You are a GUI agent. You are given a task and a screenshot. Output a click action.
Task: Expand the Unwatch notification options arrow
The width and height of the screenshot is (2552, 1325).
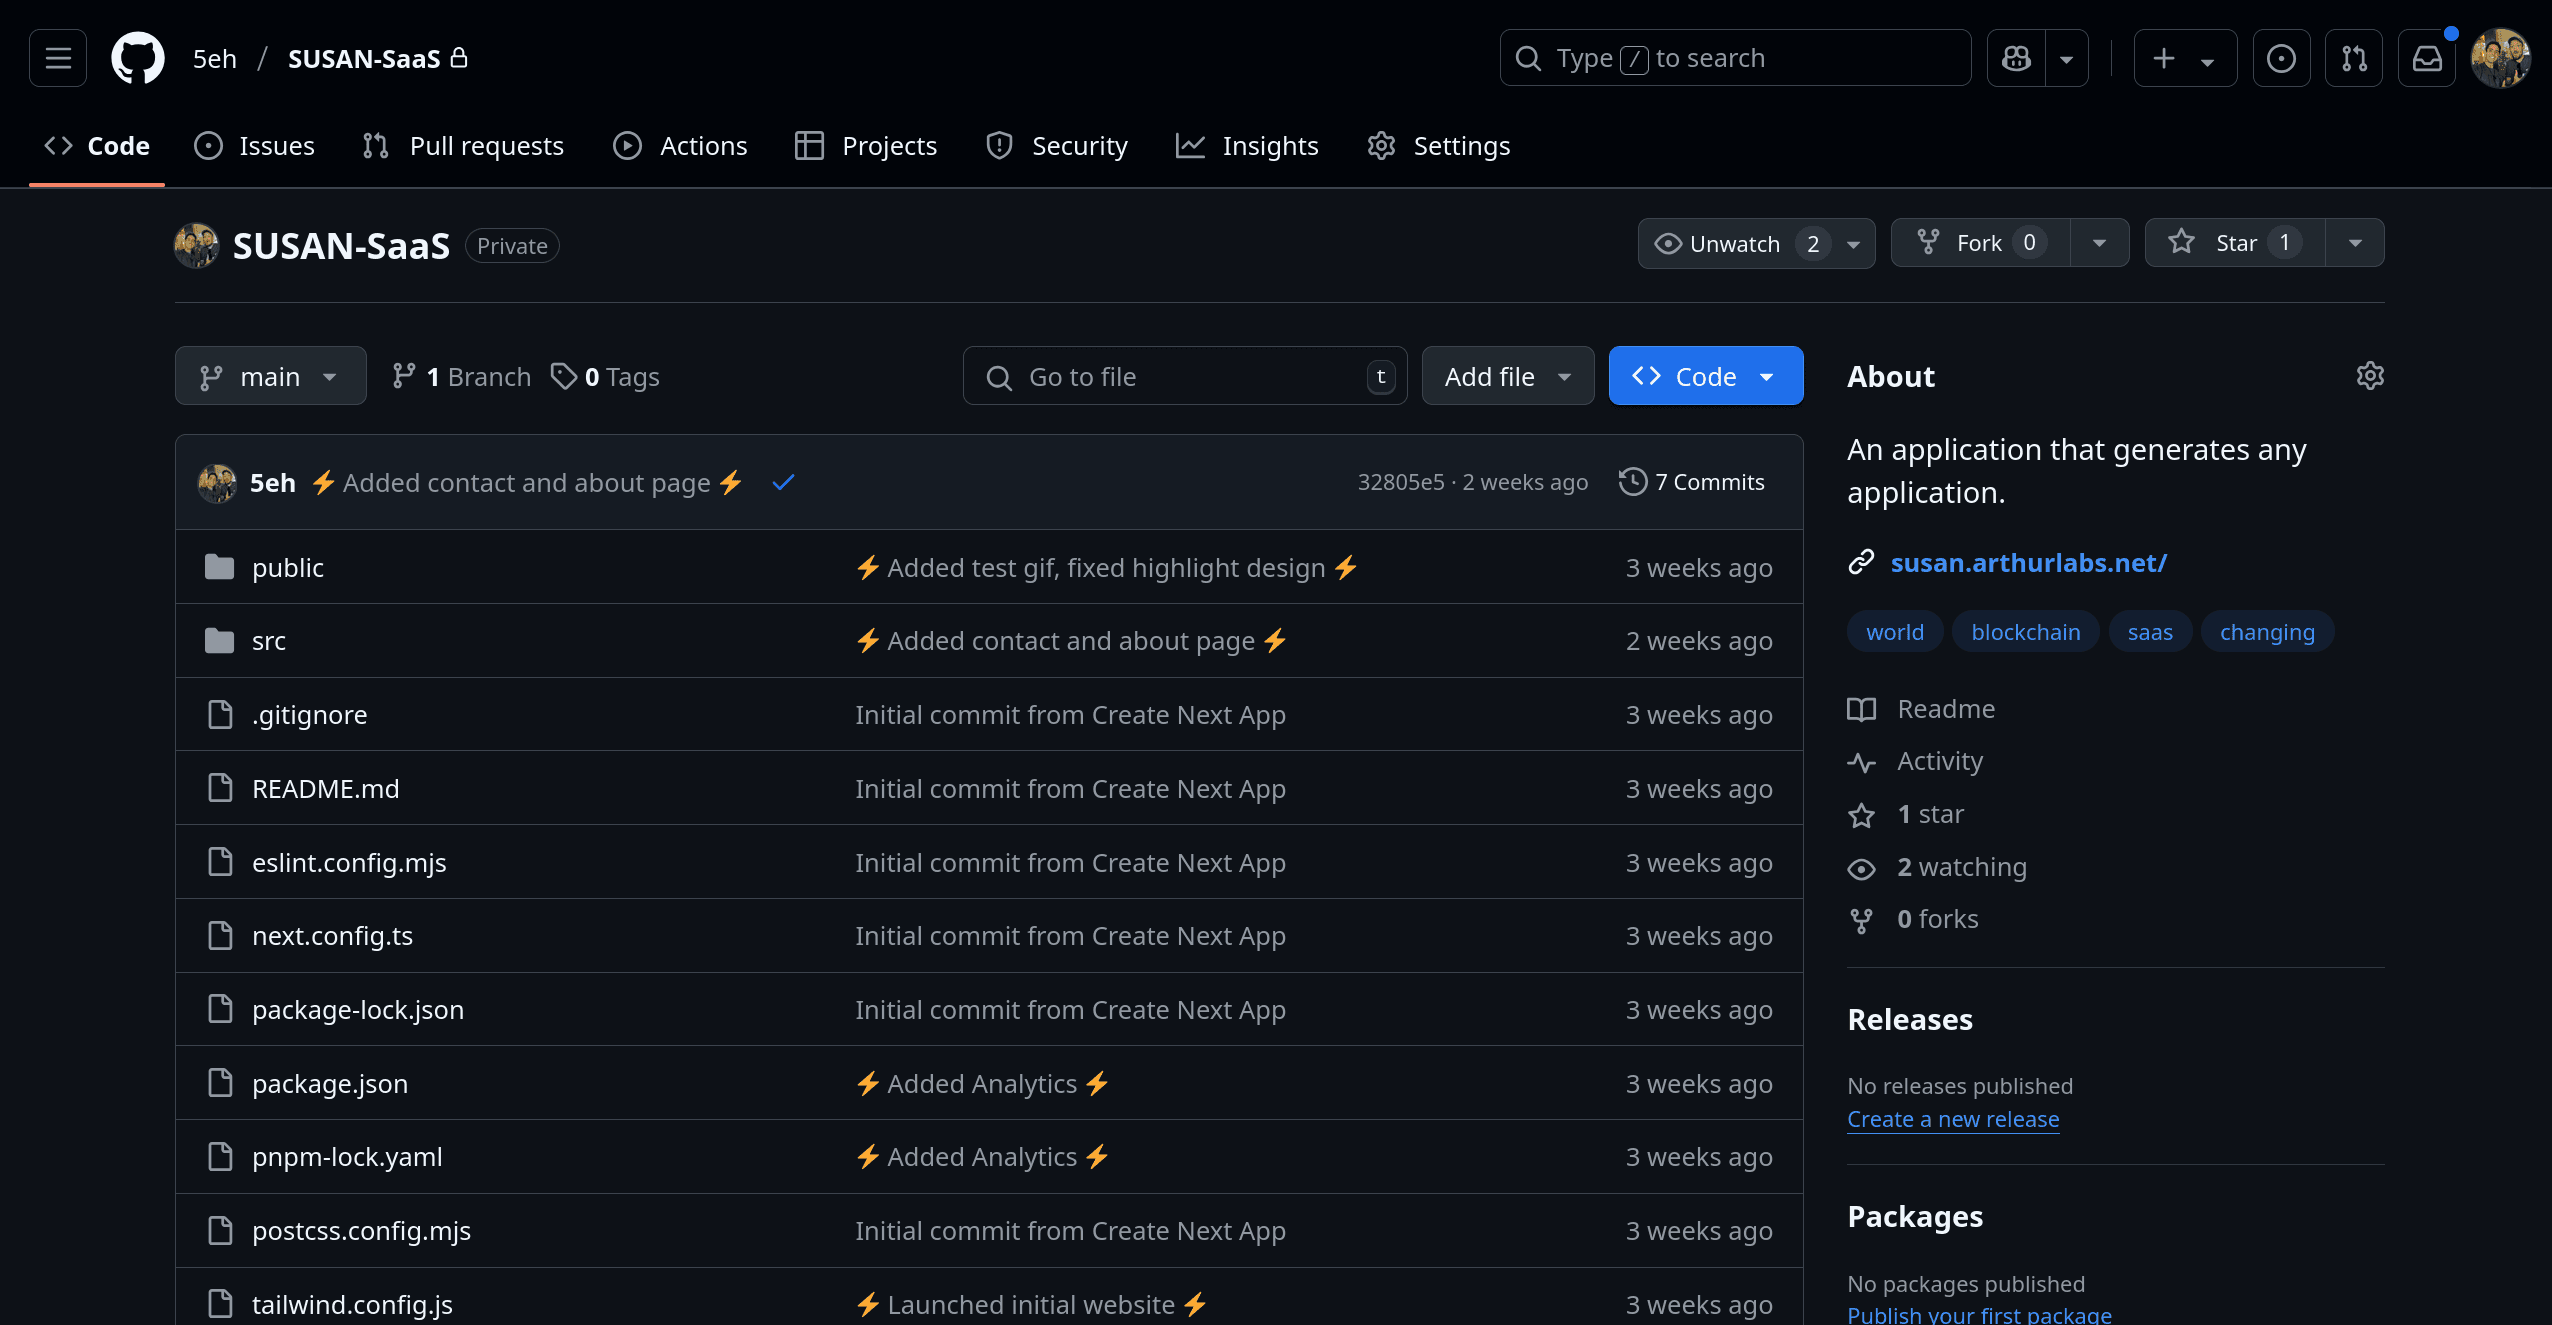pos(1854,243)
